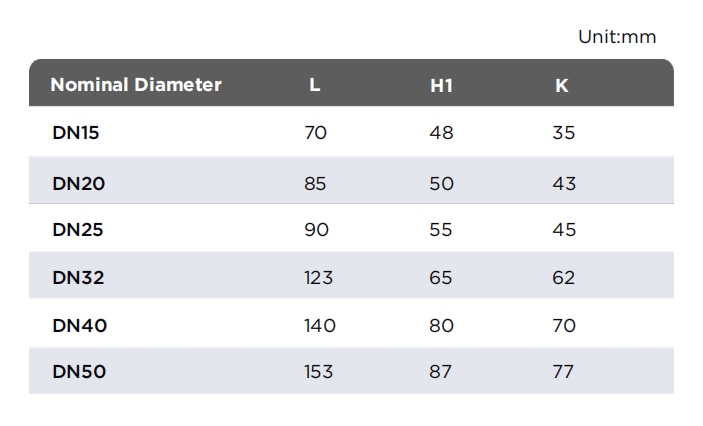Select the K column header

(x=562, y=86)
